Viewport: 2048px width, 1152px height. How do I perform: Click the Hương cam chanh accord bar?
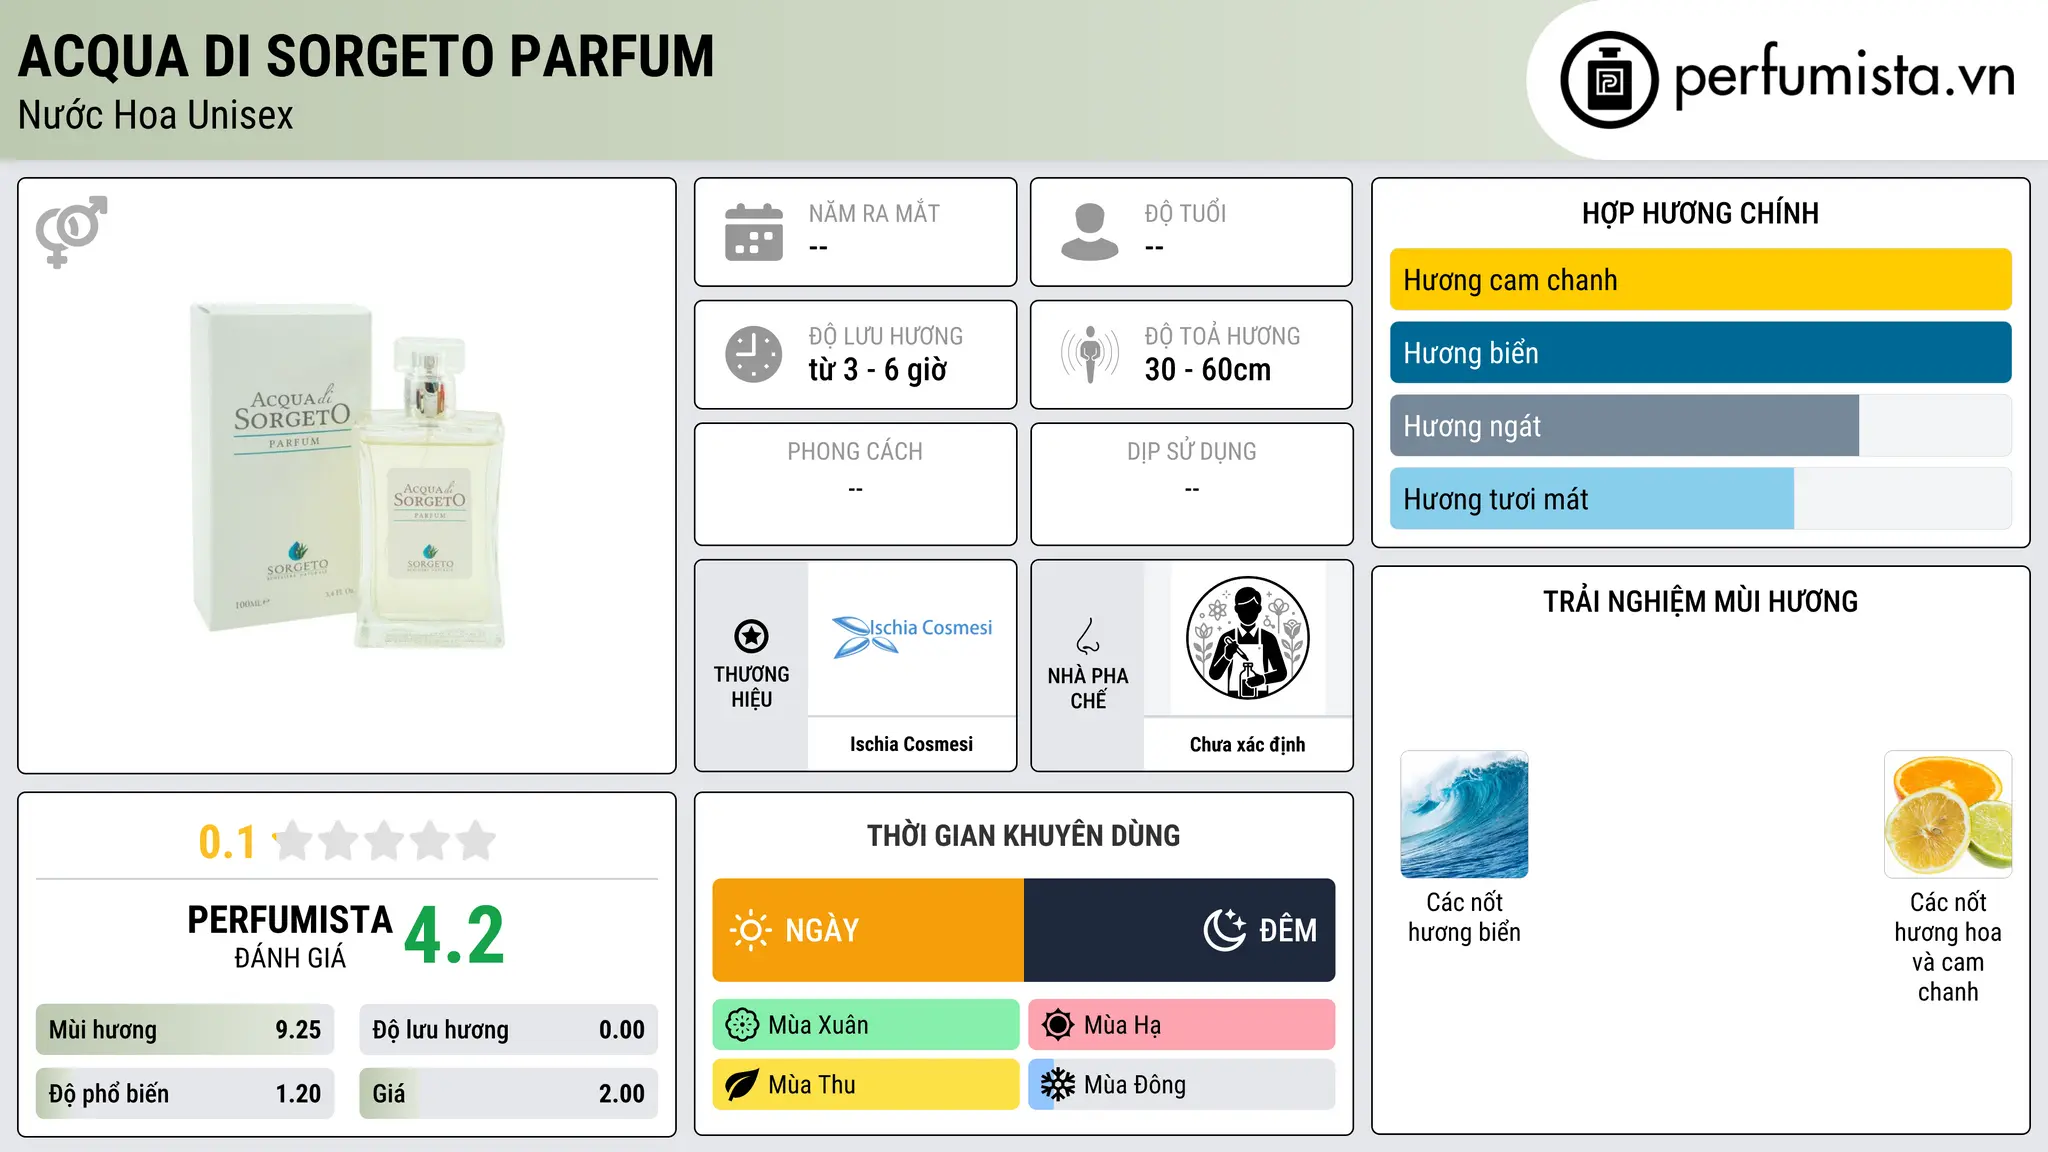[1700, 280]
